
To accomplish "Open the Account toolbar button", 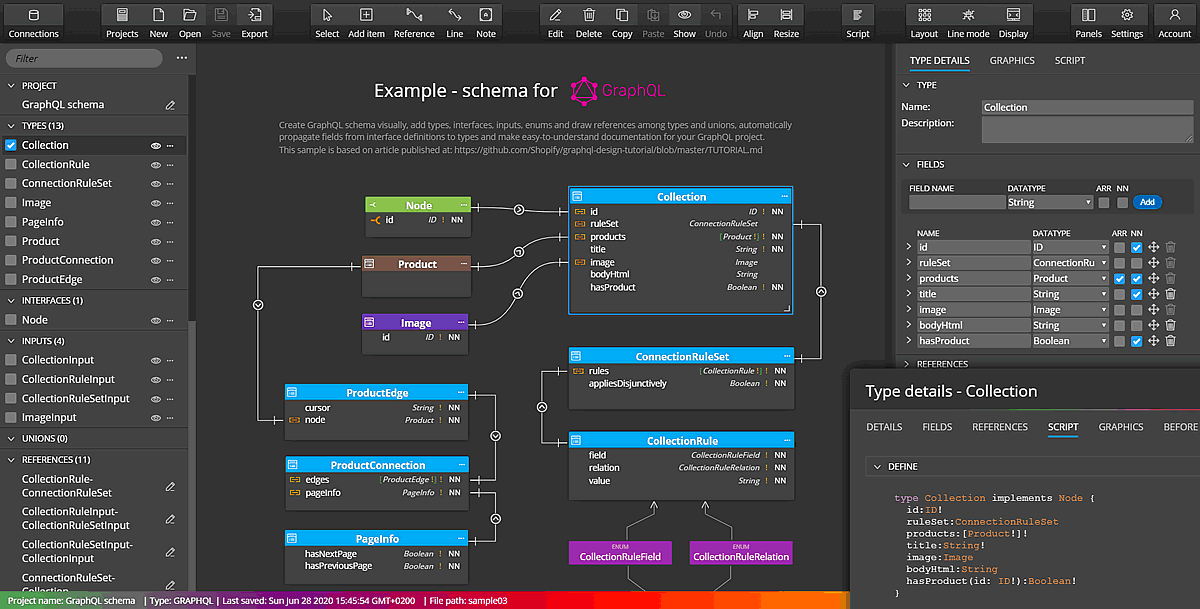I will [x=1175, y=23].
